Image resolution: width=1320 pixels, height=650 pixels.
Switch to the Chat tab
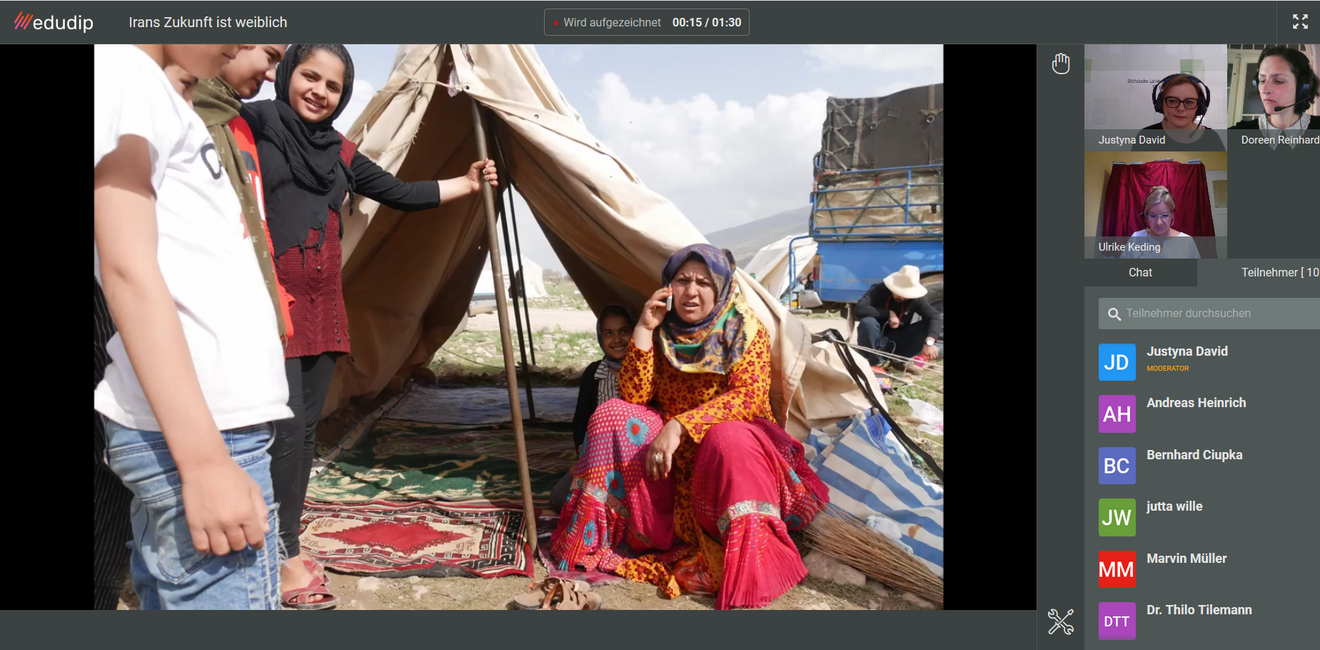pyautogui.click(x=1140, y=272)
